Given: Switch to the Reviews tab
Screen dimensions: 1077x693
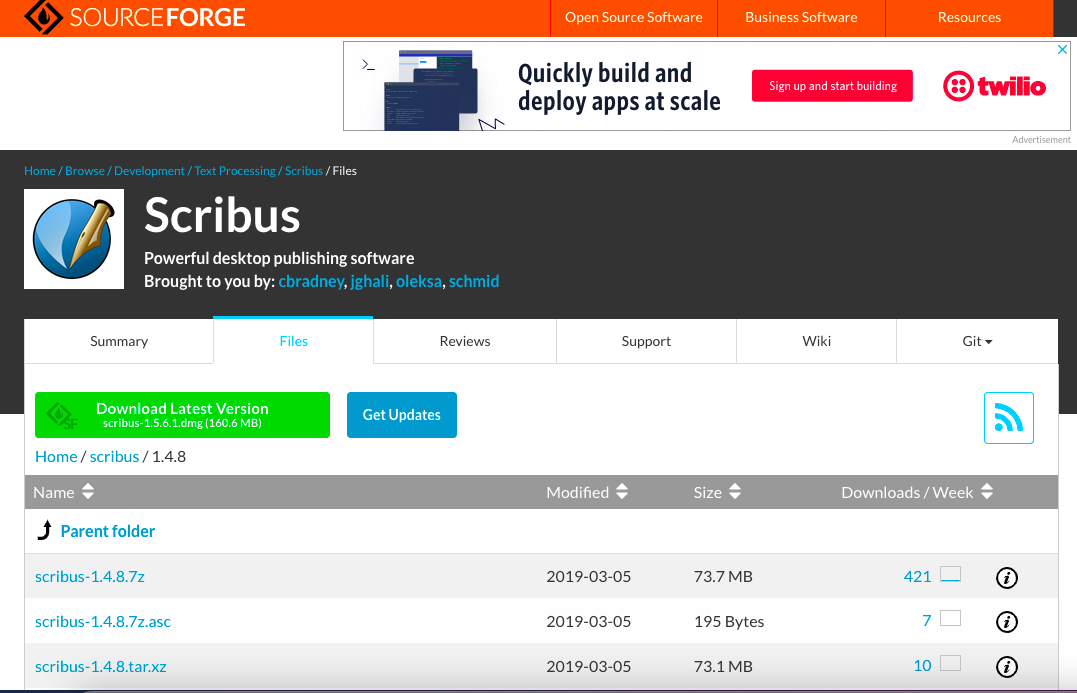Looking at the screenshot, I should (465, 341).
